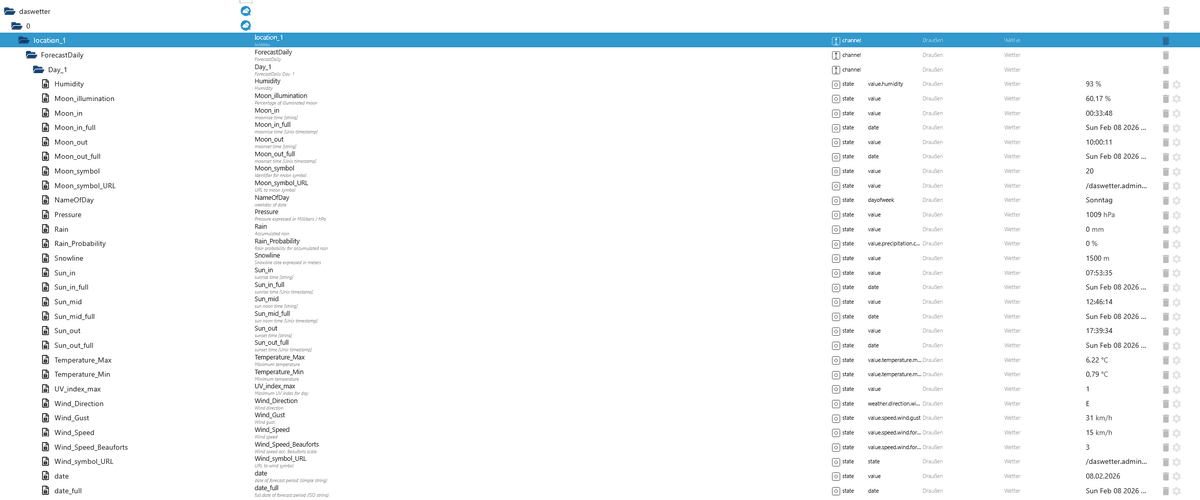
Task: Open custom settings for Moon_in
Action: [x=1177, y=113]
